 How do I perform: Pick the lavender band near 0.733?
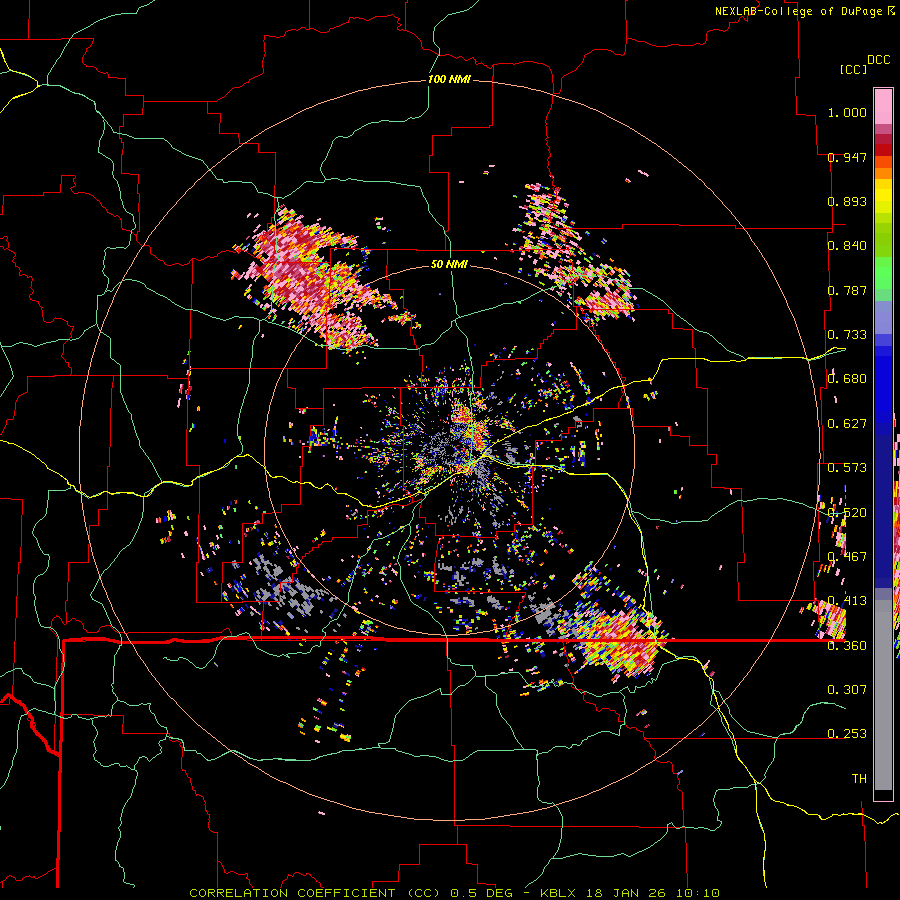[883, 317]
